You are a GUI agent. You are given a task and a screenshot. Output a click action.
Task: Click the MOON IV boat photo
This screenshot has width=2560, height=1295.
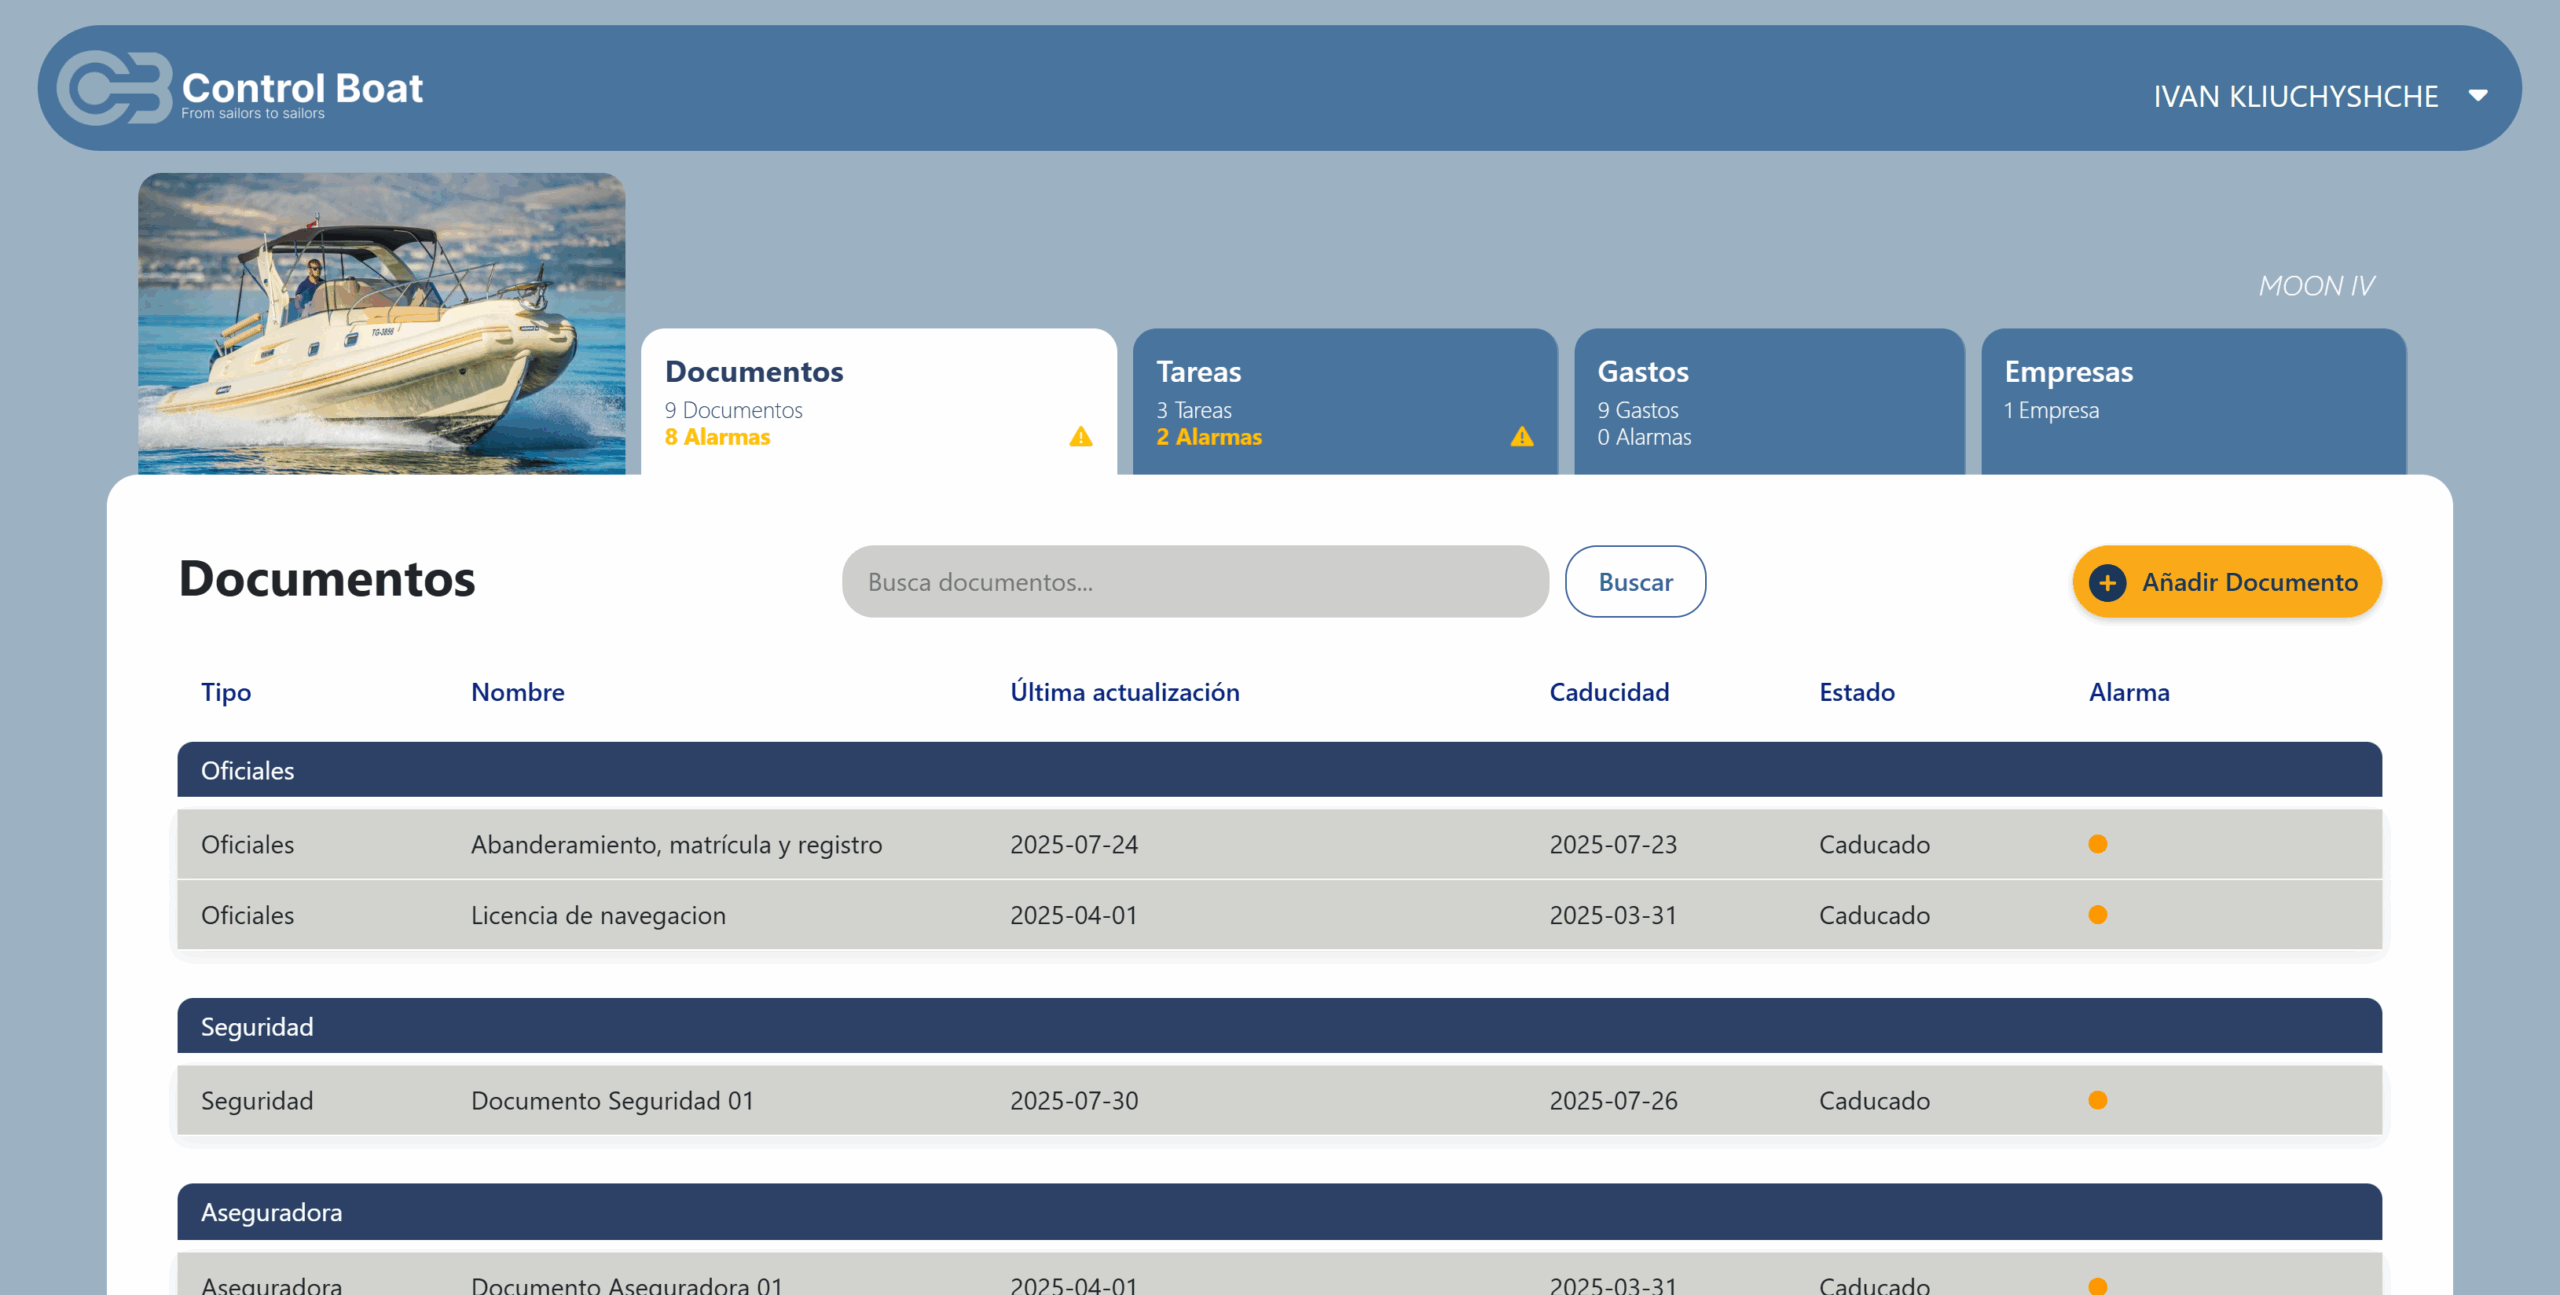click(x=381, y=323)
